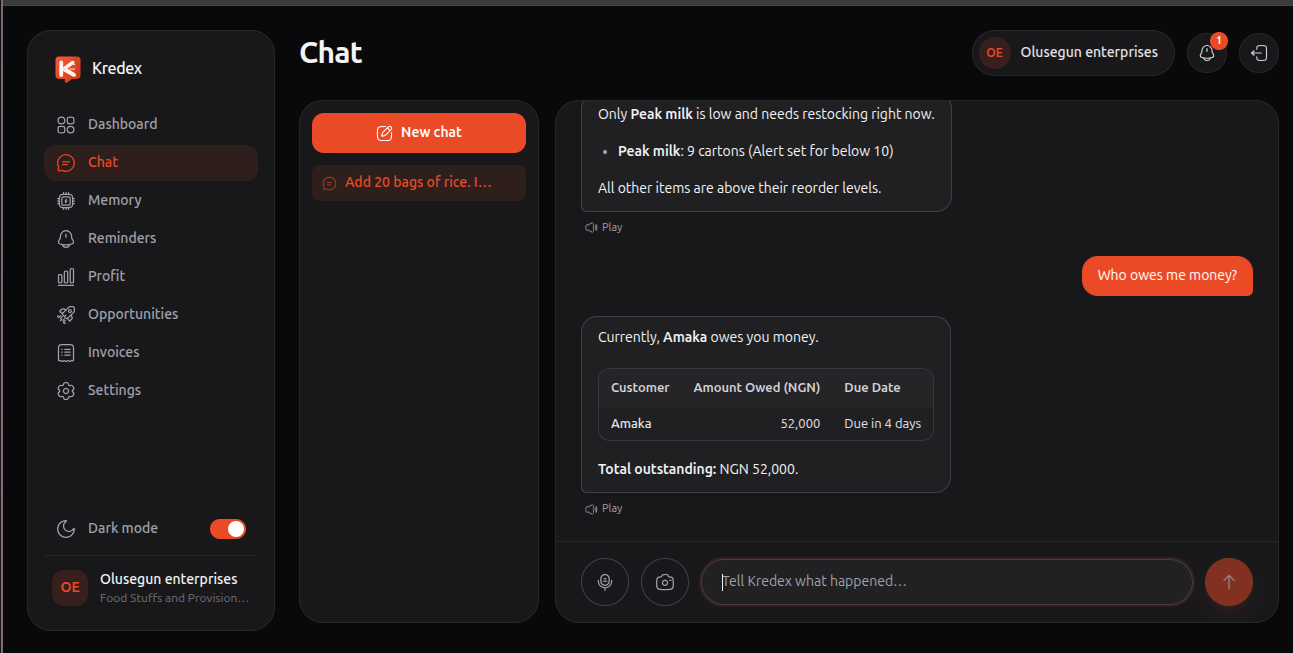Click the microphone voice input icon

click(x=605, y=582)
